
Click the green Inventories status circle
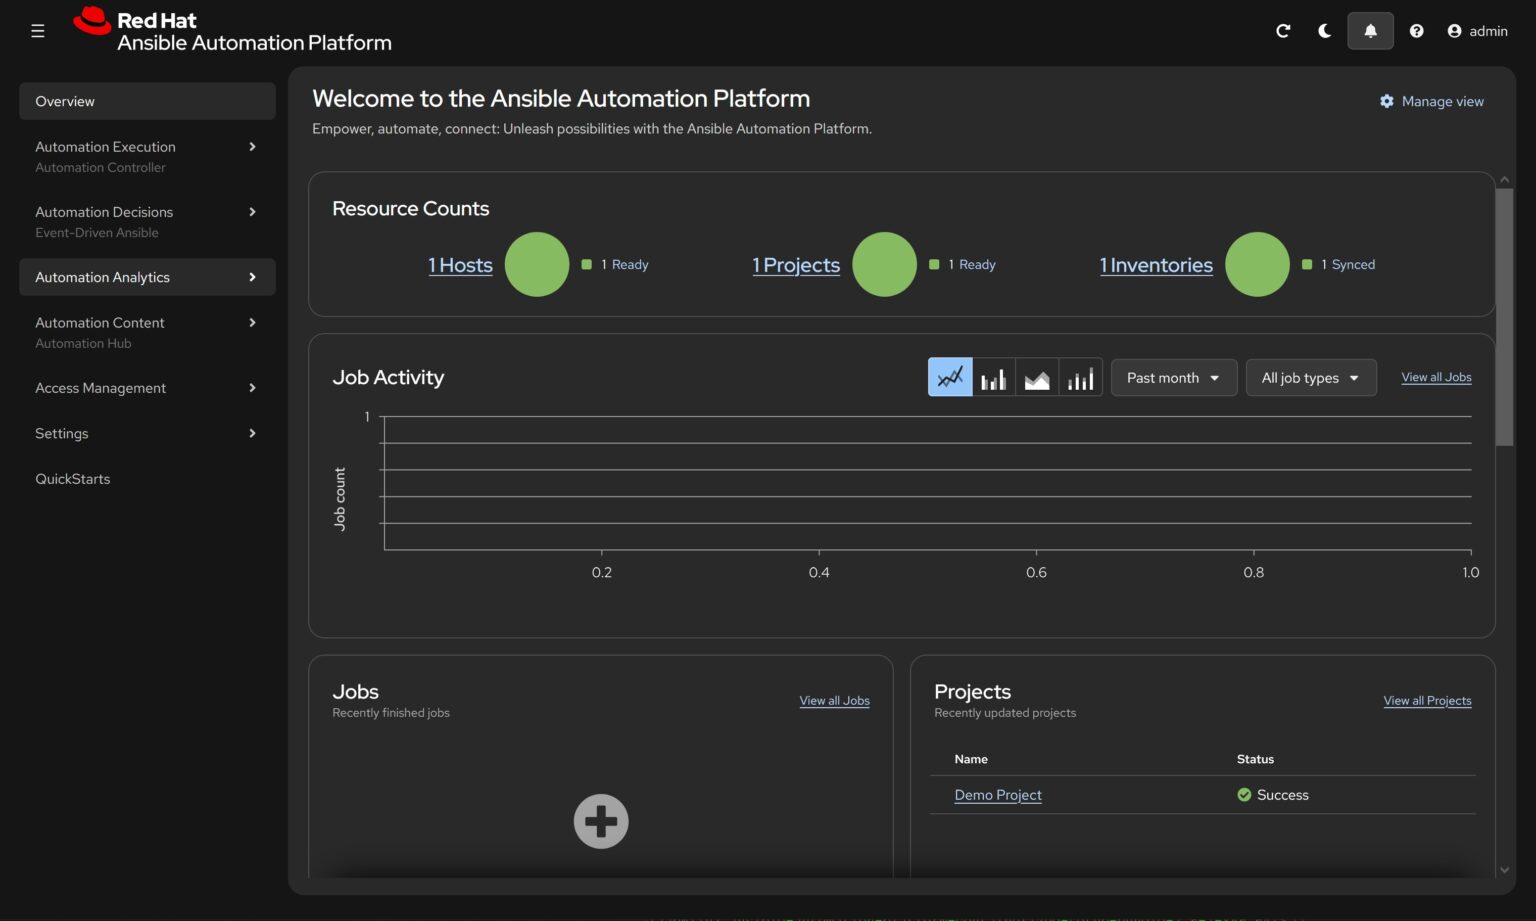click(x=1257, y=264)
